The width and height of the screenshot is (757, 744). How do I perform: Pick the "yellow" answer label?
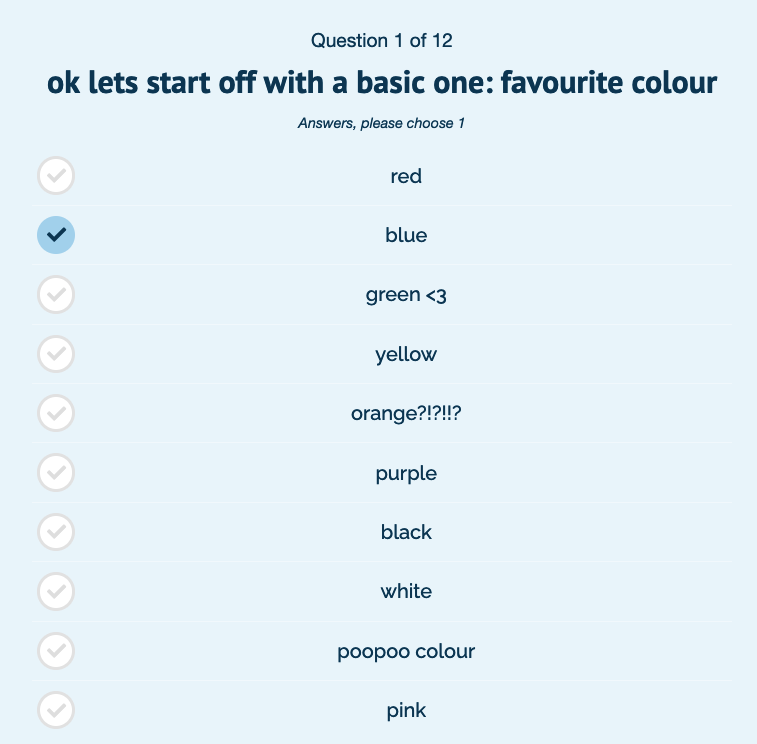coord(406,354)
